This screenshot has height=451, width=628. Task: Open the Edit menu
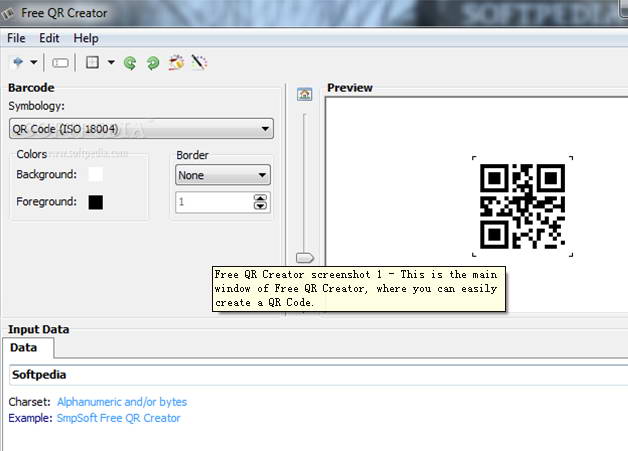click(49, 38)
